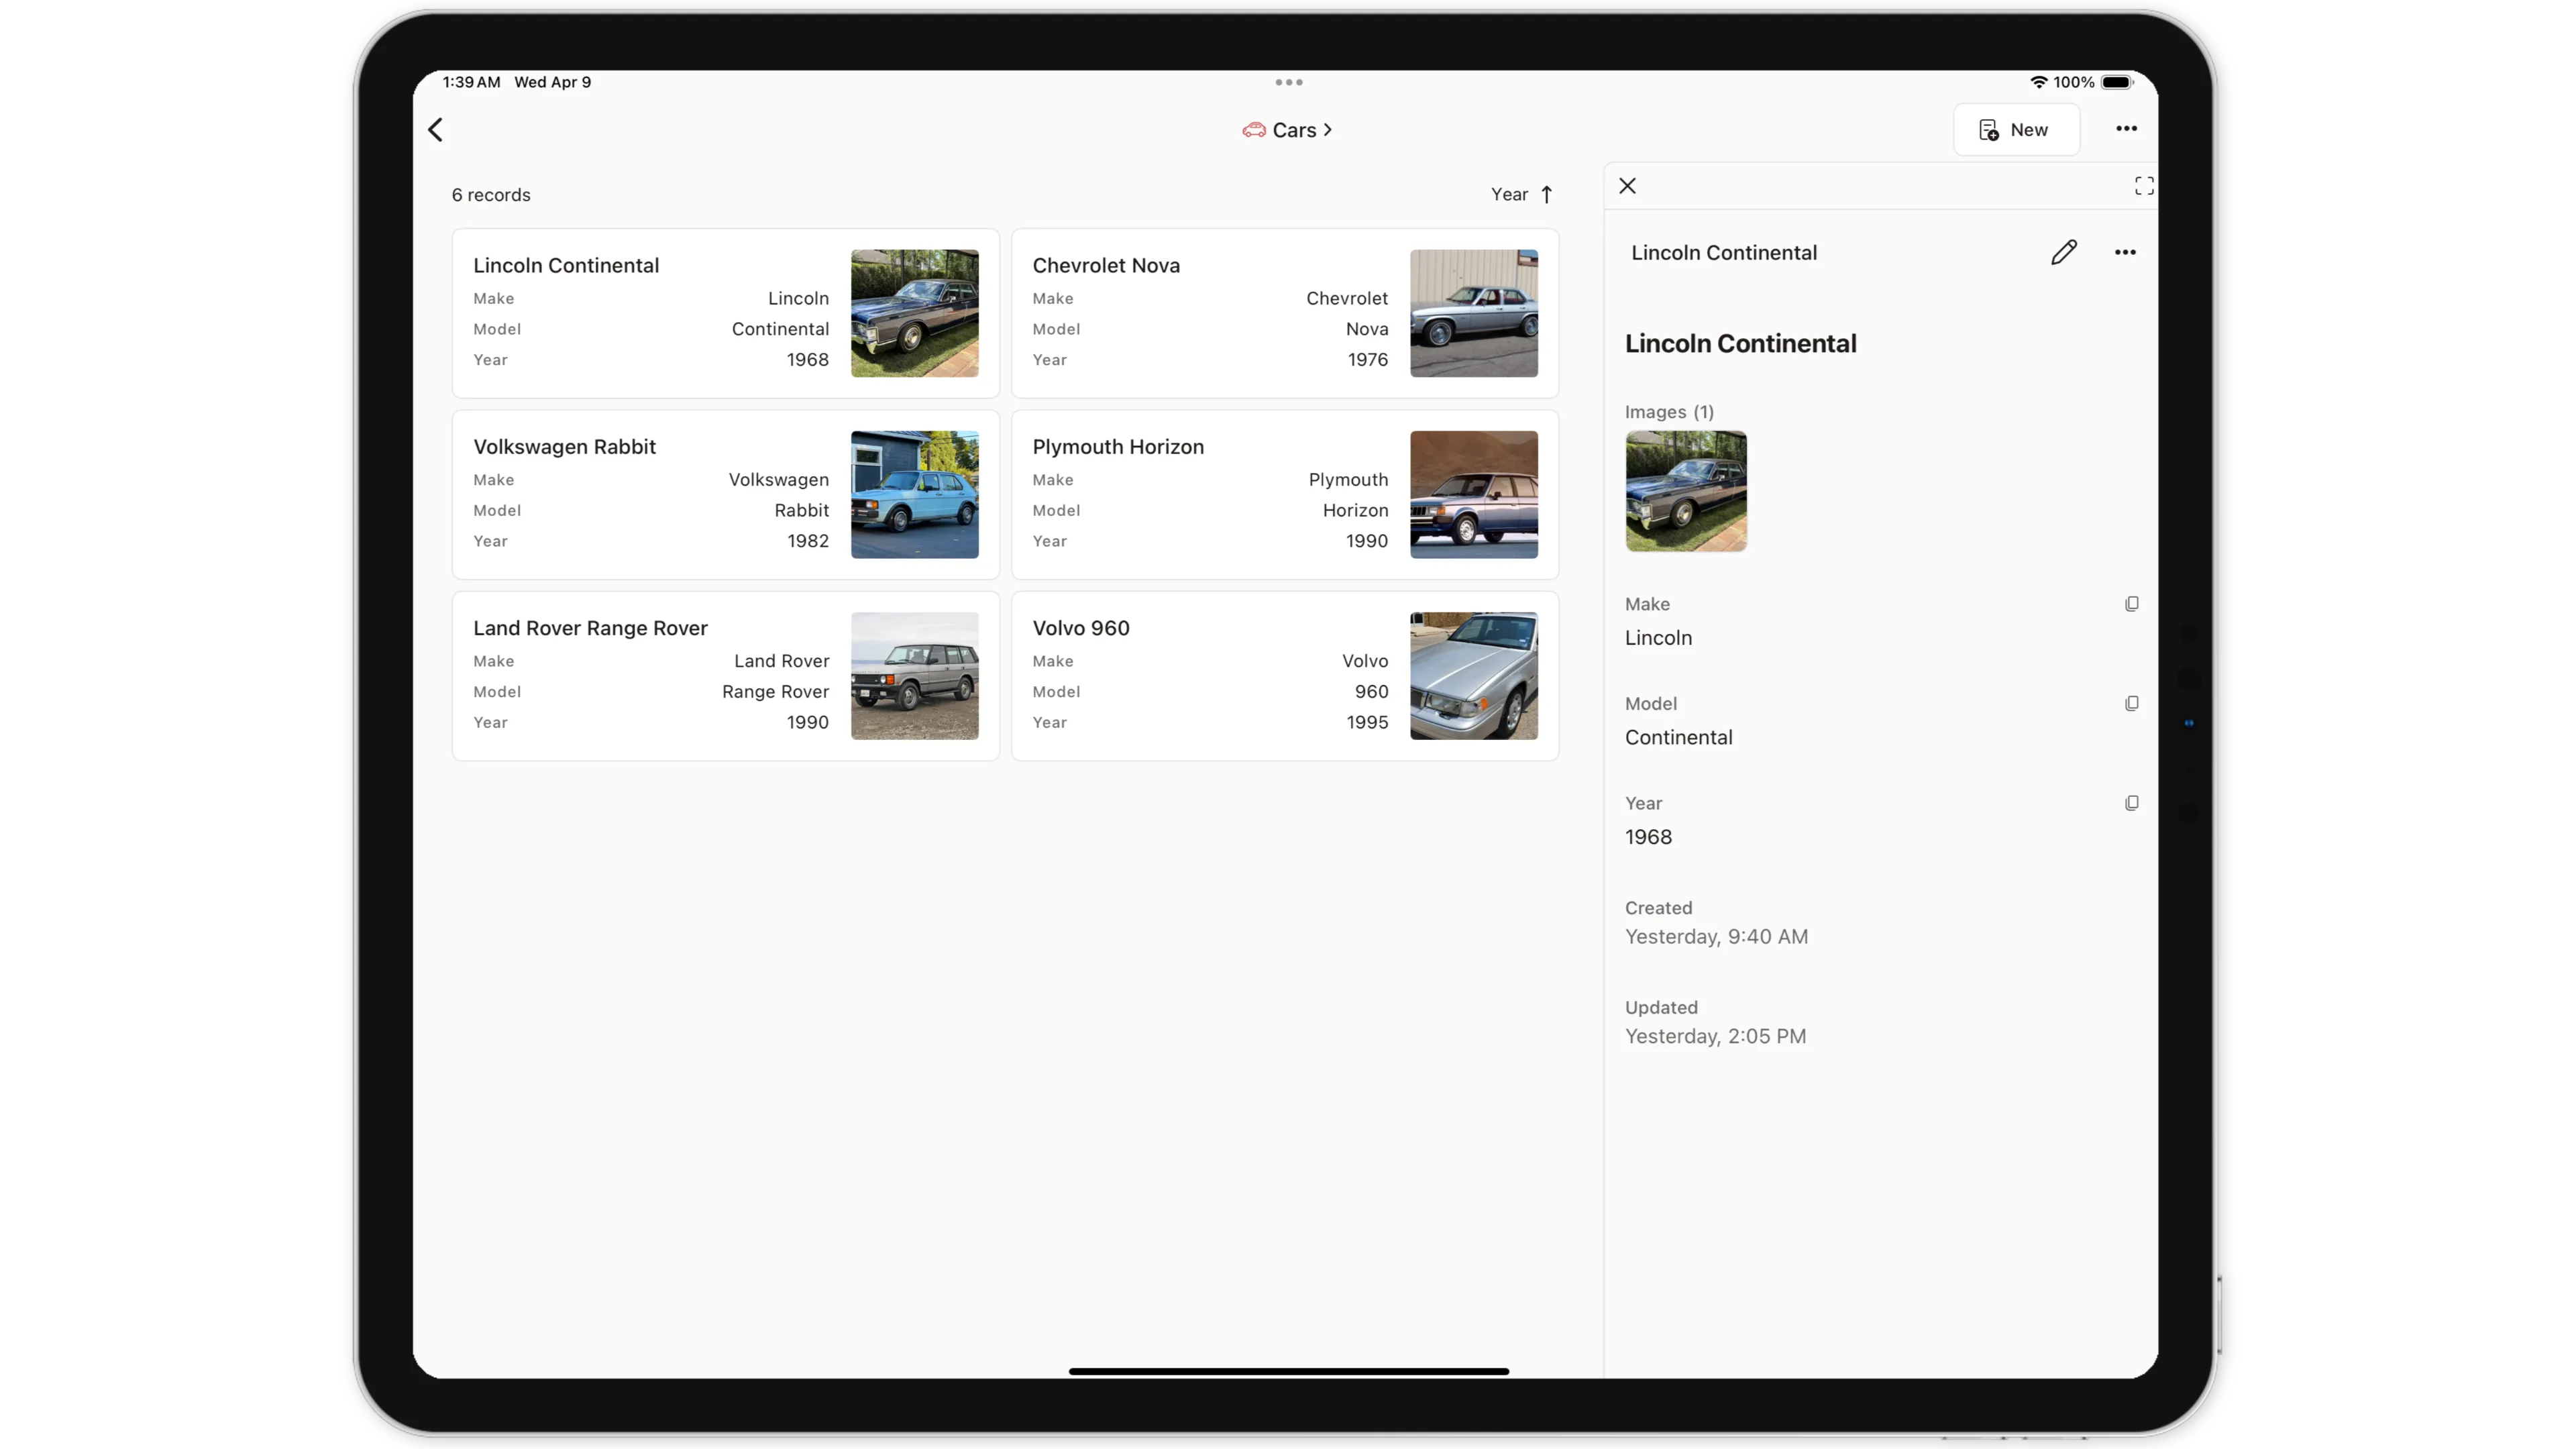The image size is (2576, 1449).
Task: Select the Lincoln Continental card
Action: pos(725,313)
